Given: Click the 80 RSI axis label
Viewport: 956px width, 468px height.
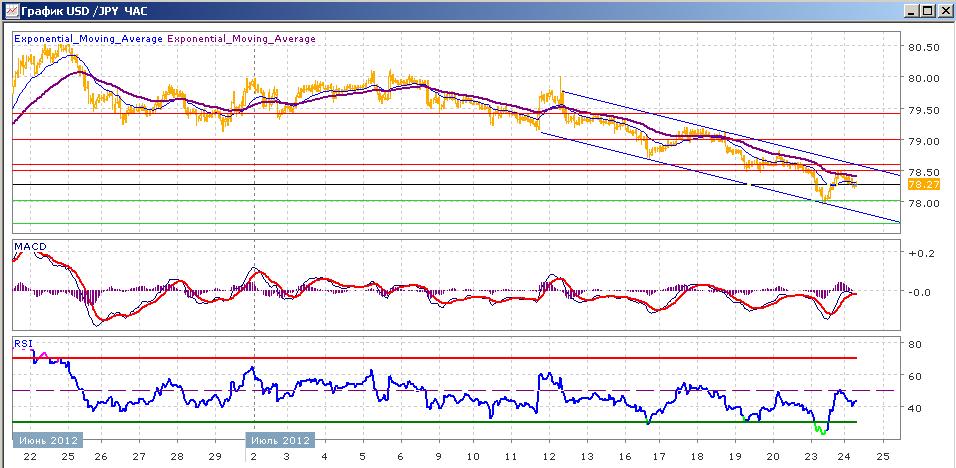Looking at the screenshot, I should click(x=915, y=344).
